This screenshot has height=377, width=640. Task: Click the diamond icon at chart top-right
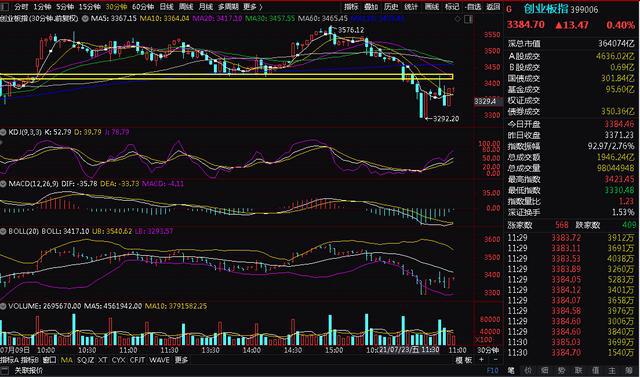coord(458,19)
